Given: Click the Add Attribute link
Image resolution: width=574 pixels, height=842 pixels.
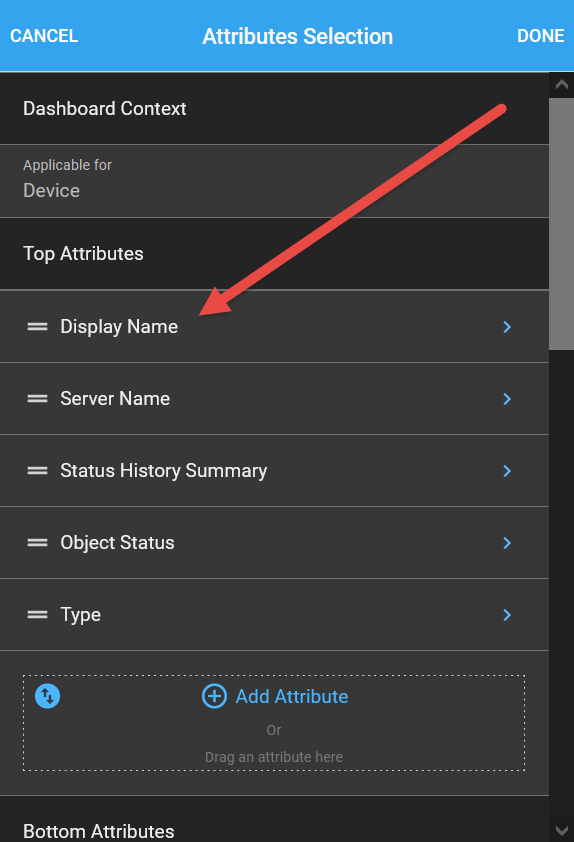Looking at the screenshot, I should tap(292, 696).
